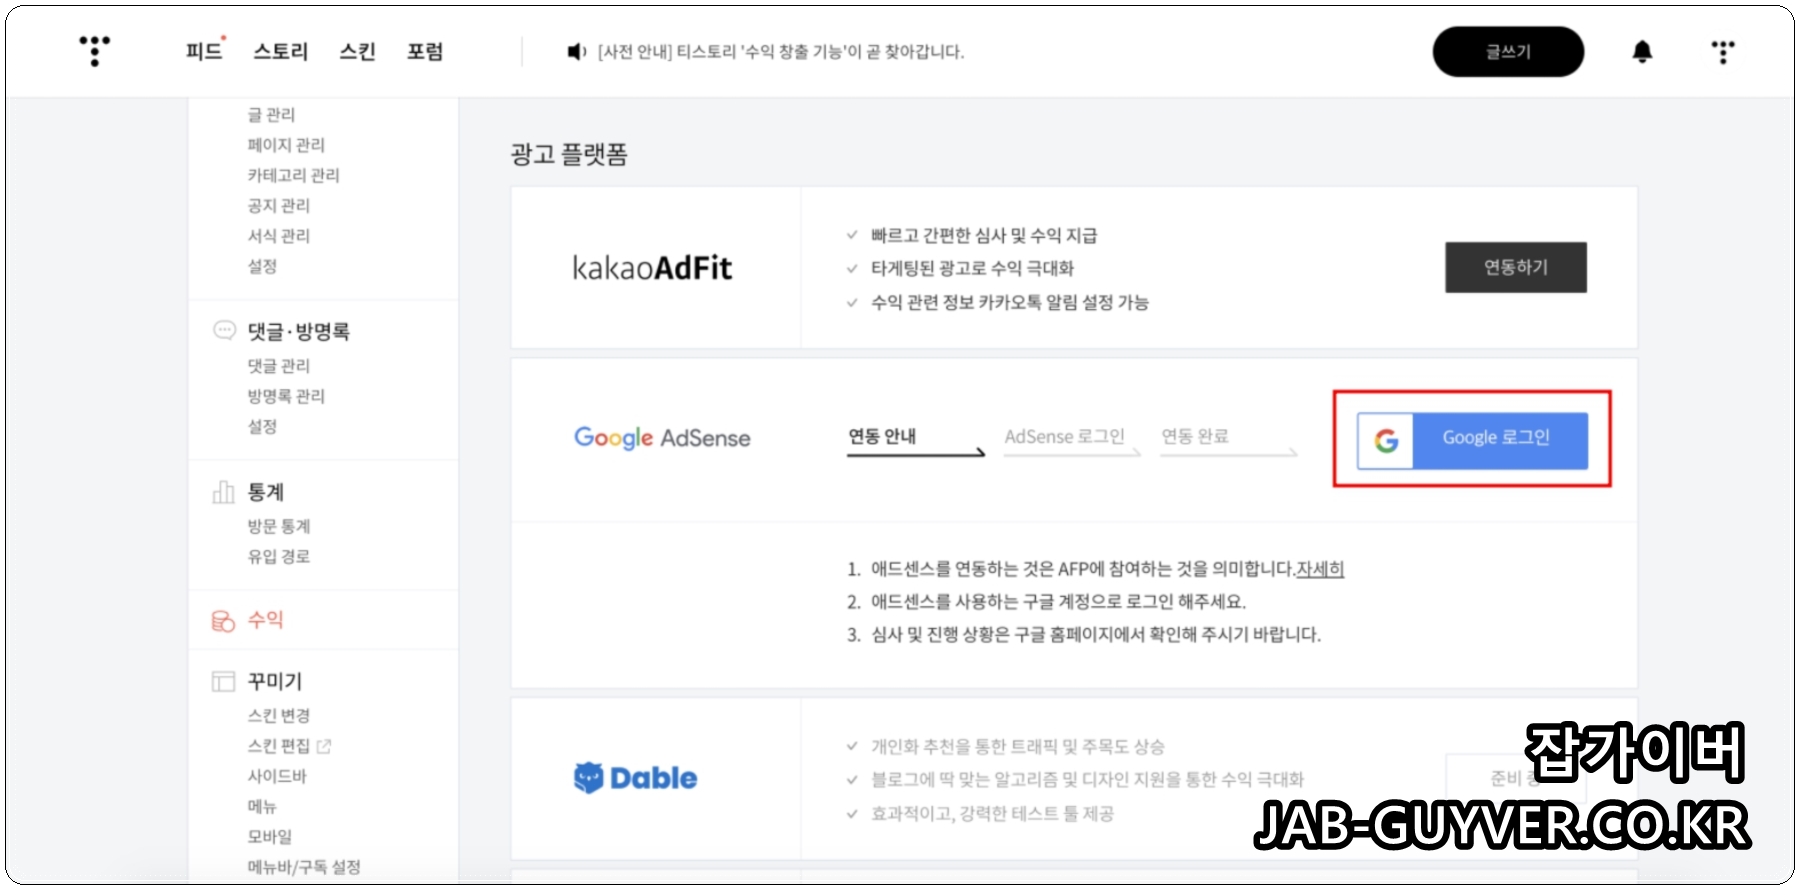Click the 광고 플랫폼 heading

(x=569, y=154)
